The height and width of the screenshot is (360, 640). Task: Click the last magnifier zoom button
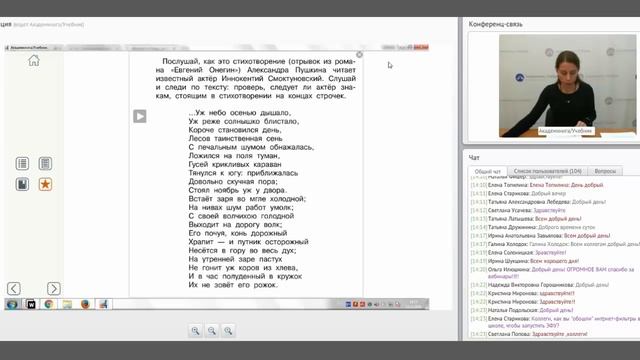click(x=228, y=331)
